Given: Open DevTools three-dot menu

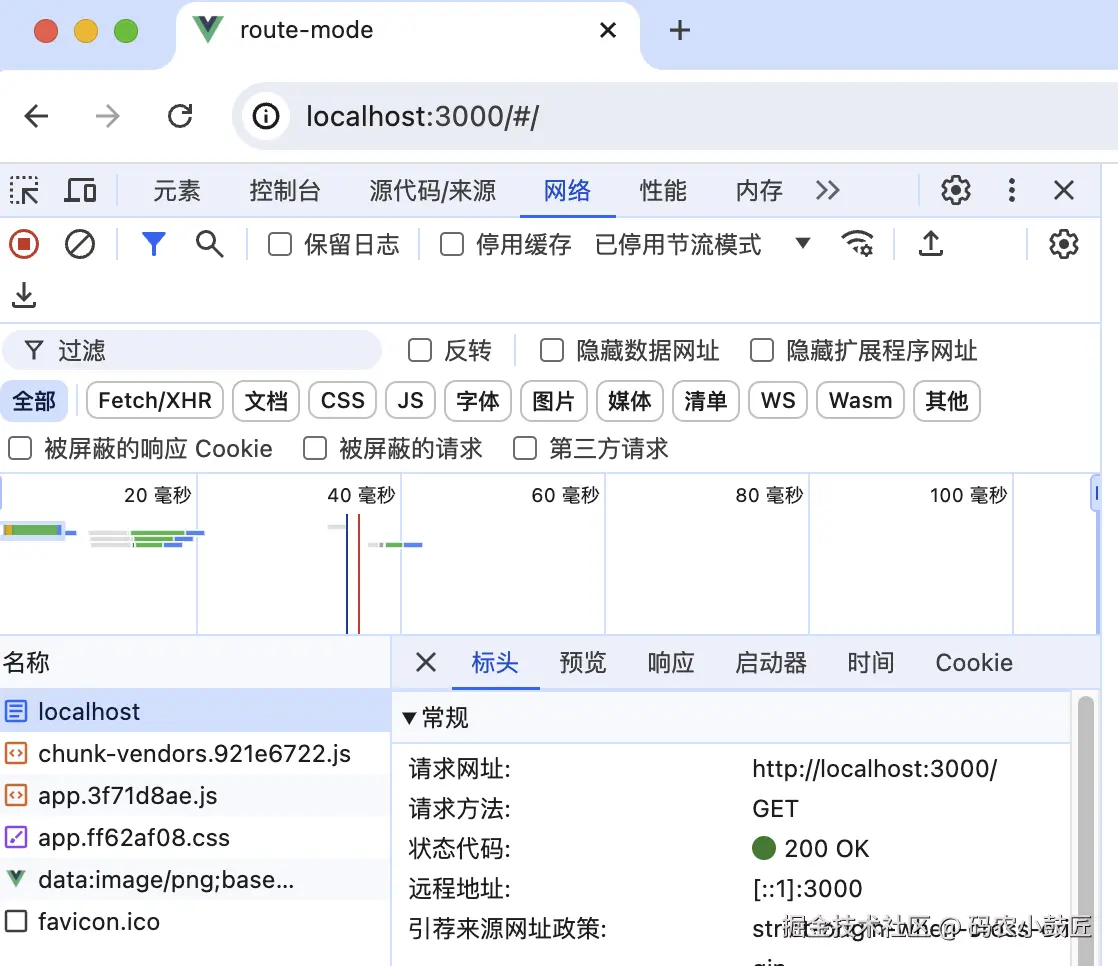Looking at the screenshot, I should (1012, 190).
